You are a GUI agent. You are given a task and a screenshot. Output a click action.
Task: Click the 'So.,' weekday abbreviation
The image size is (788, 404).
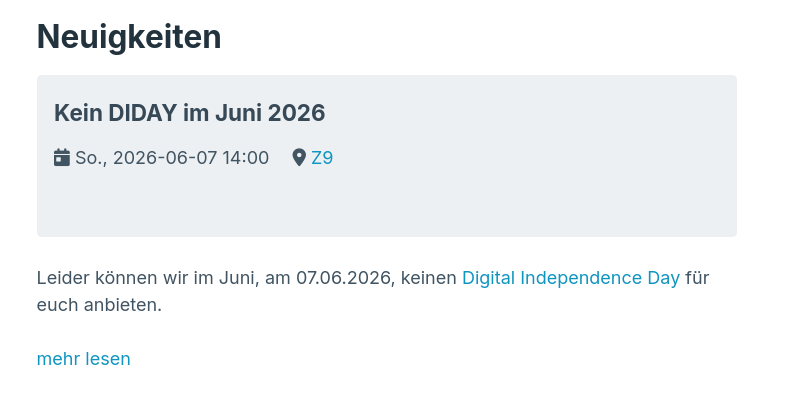tap(91, 158)
